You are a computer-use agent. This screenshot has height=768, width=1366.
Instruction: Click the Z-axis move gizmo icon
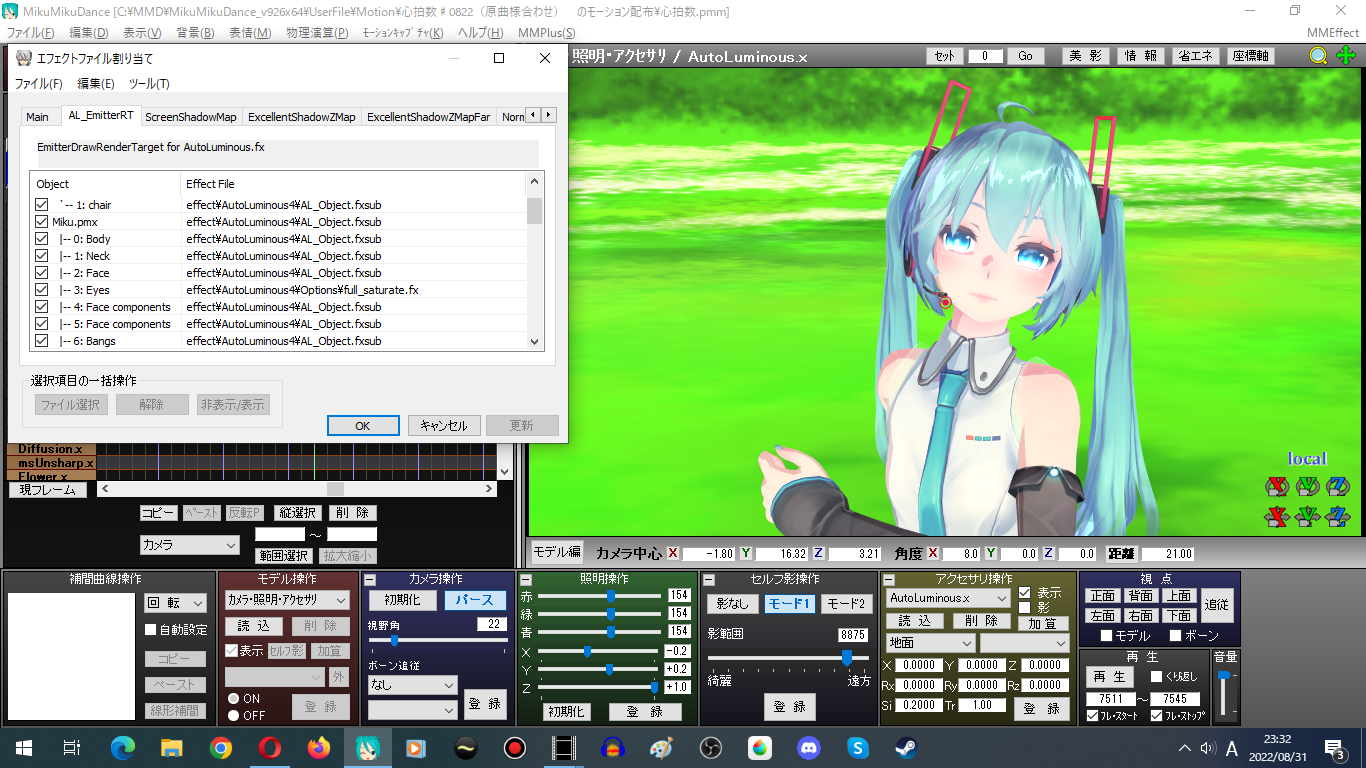pyautogui.click(x=1338, y=517)
